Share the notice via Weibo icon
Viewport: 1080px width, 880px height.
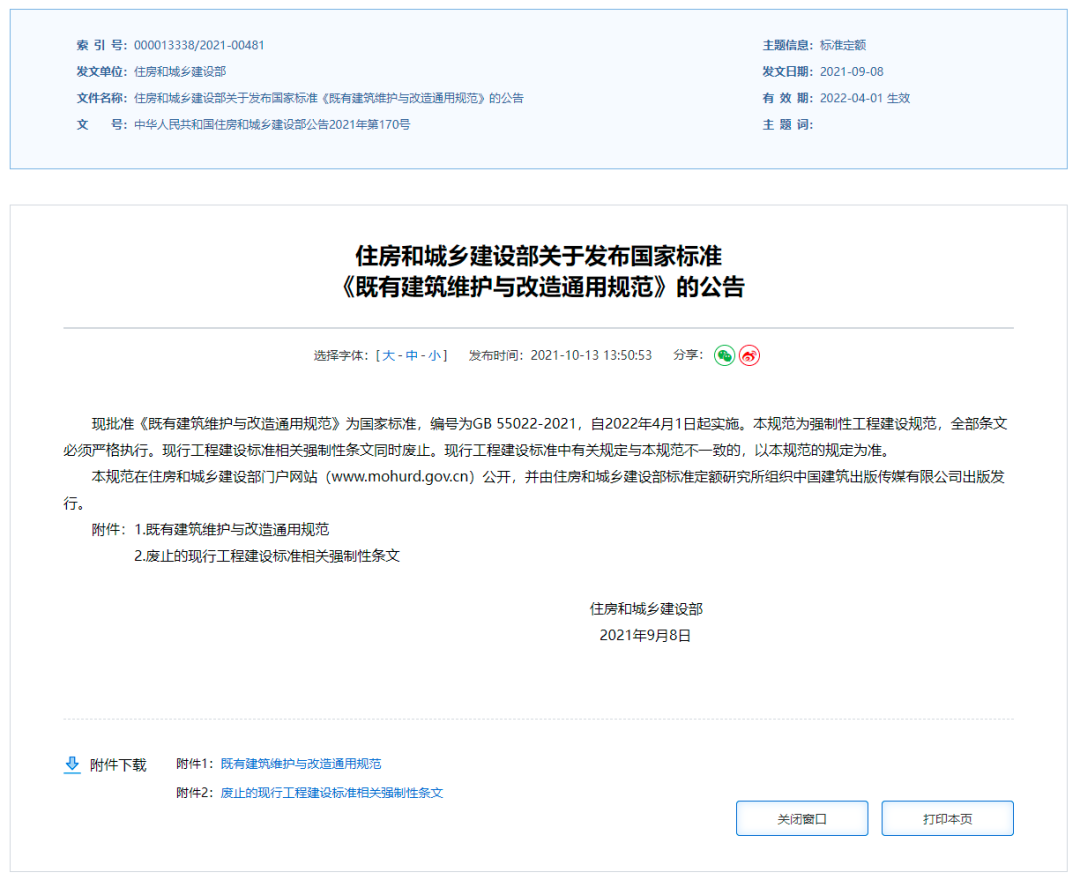pyautogui.click(x=749, y=355)
